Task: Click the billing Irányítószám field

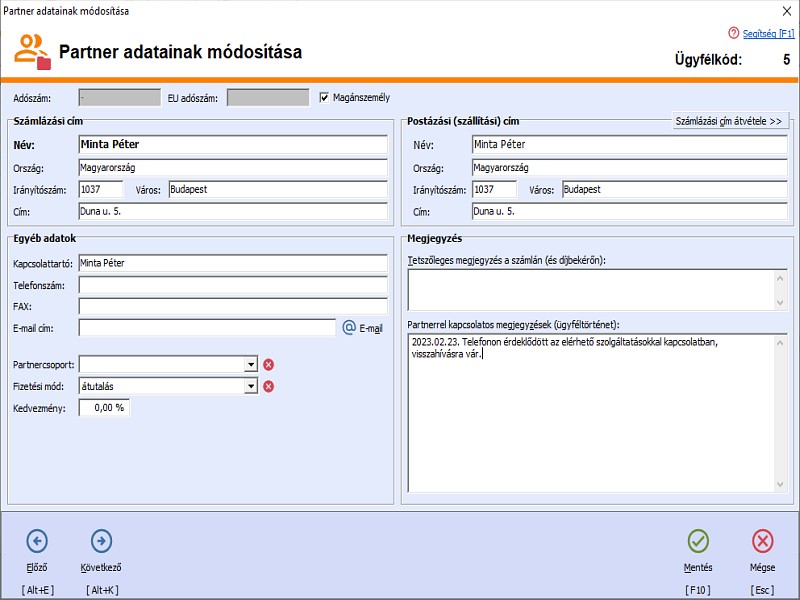Action: [100, 189]
